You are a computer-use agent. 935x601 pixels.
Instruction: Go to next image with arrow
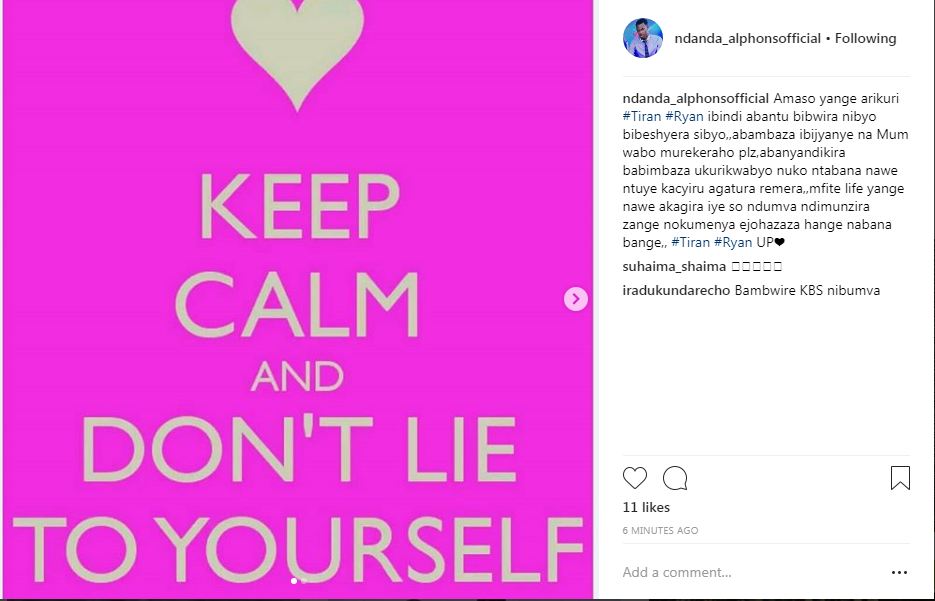pyautogui.click(x=575, y=299)
